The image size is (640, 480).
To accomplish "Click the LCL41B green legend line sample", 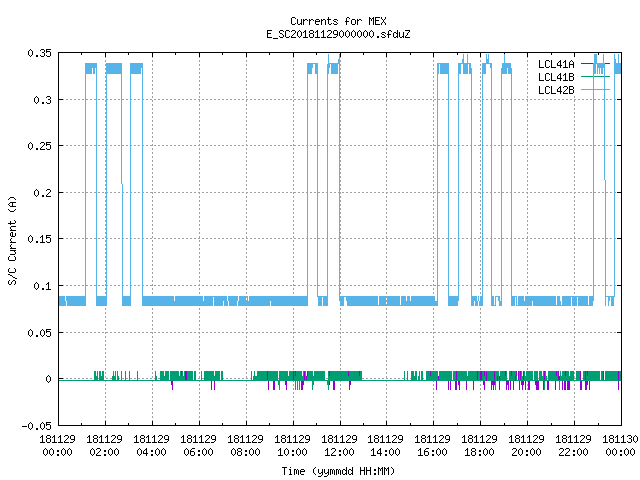I will tap(595, 77).
